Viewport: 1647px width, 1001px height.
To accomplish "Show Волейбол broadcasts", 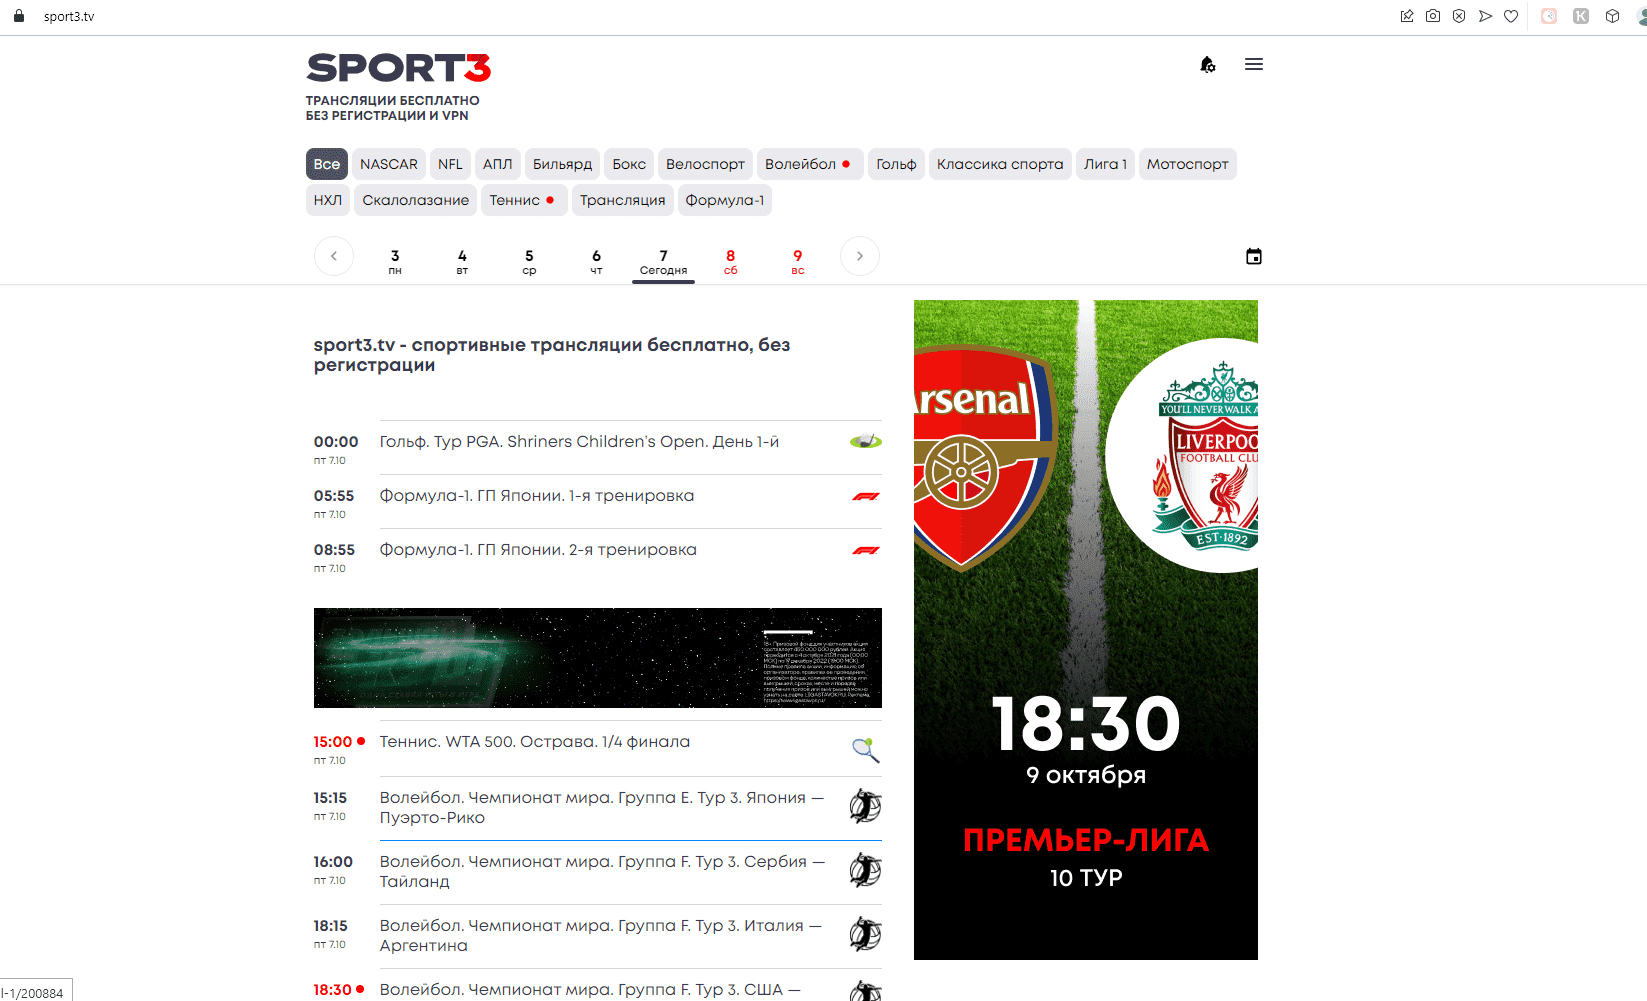I will click(808, 164).
